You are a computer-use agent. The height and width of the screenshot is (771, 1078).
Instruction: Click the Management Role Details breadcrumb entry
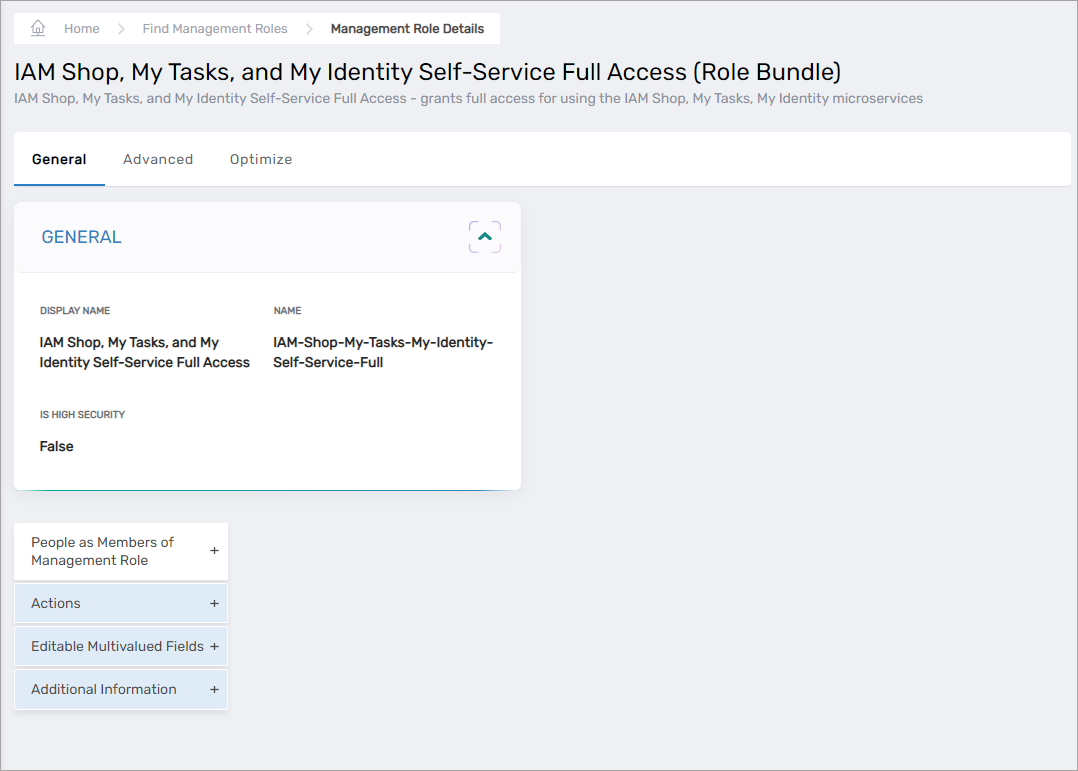407,28
